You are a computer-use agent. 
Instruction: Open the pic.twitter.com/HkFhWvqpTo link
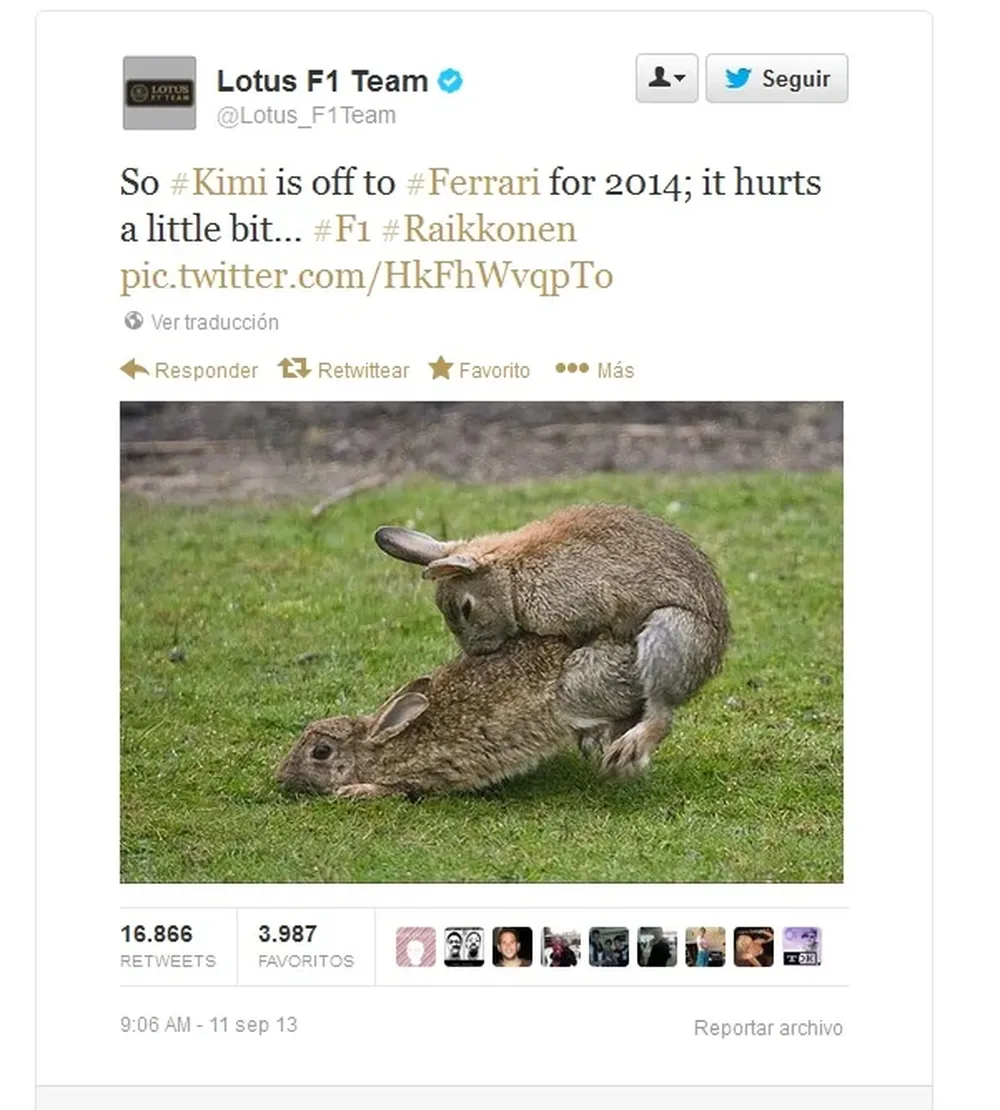367,275
